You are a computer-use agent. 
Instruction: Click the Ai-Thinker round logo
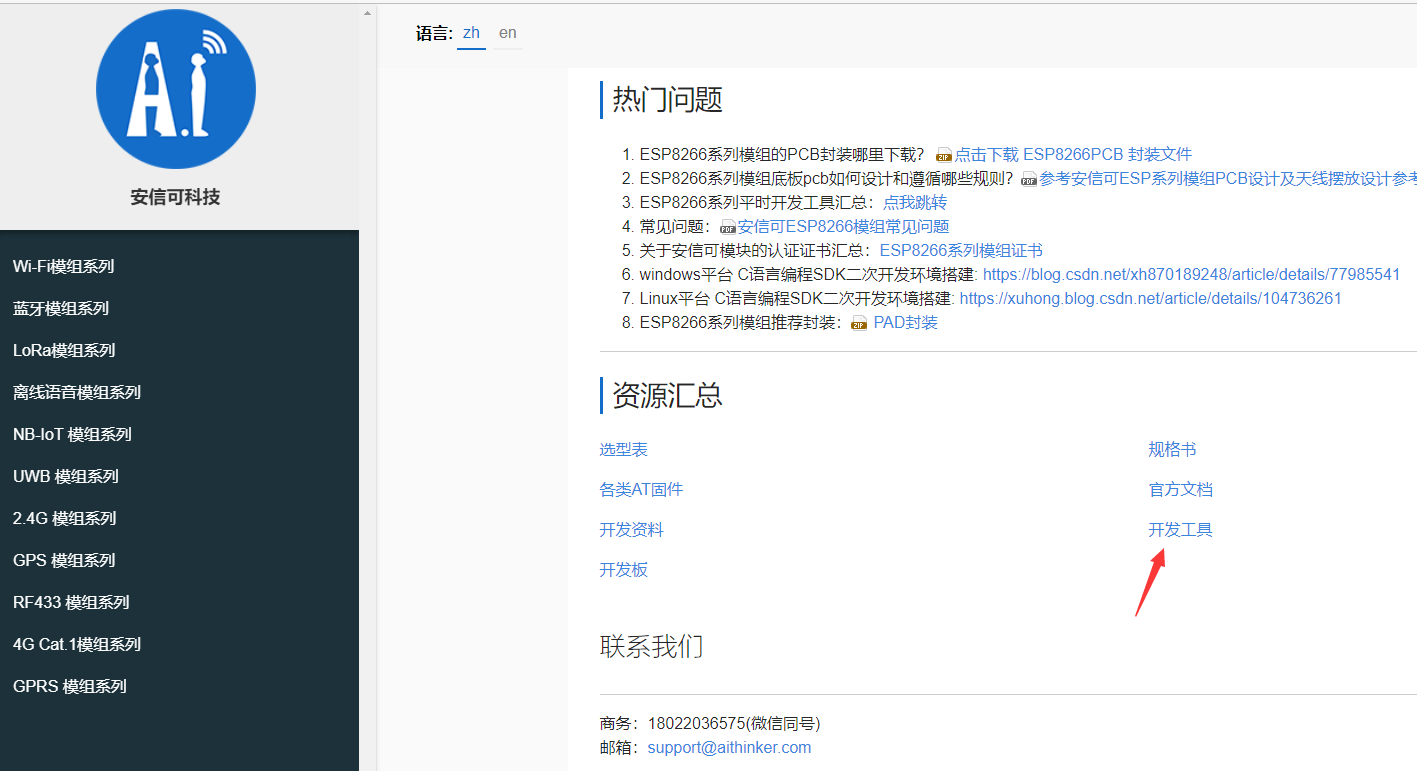176,89
